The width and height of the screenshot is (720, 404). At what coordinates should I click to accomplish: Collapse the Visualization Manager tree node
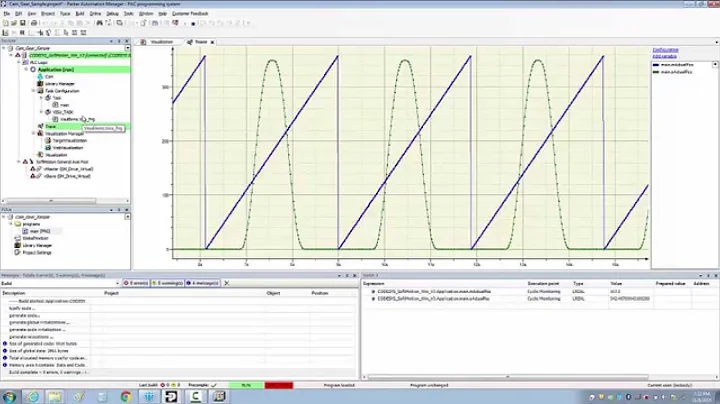click(x=34, y=134)
